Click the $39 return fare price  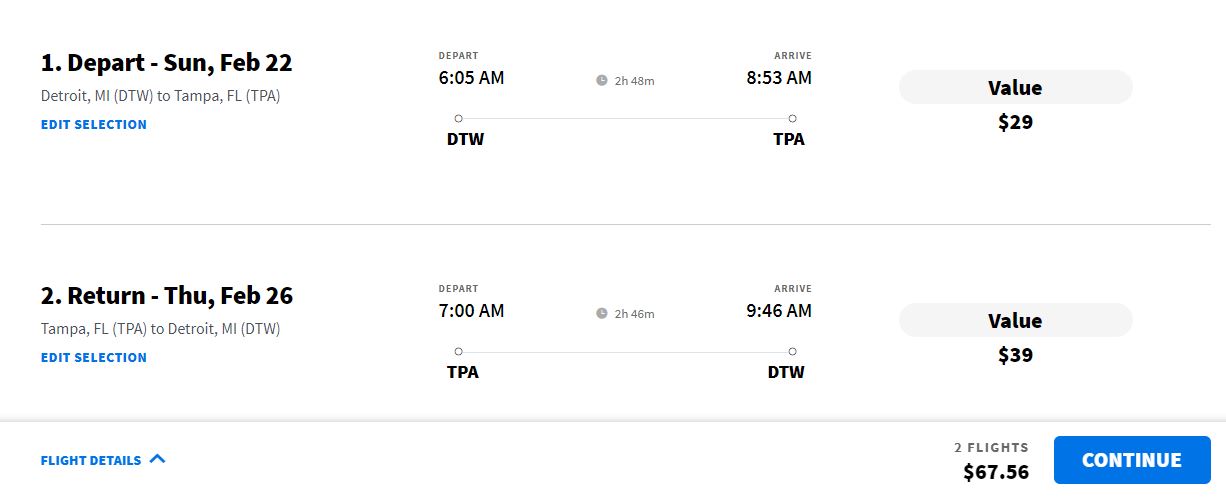(x=1015, y=356)
